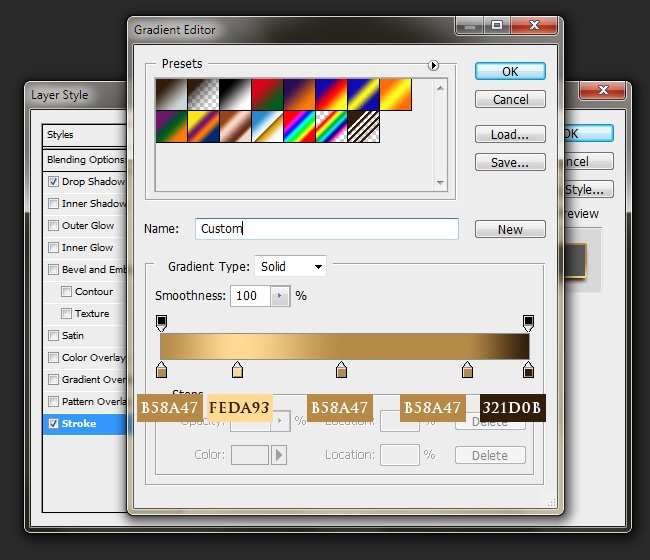Enable the Outer Glow checkbox

pyautogui.click(x=53, y=225)
